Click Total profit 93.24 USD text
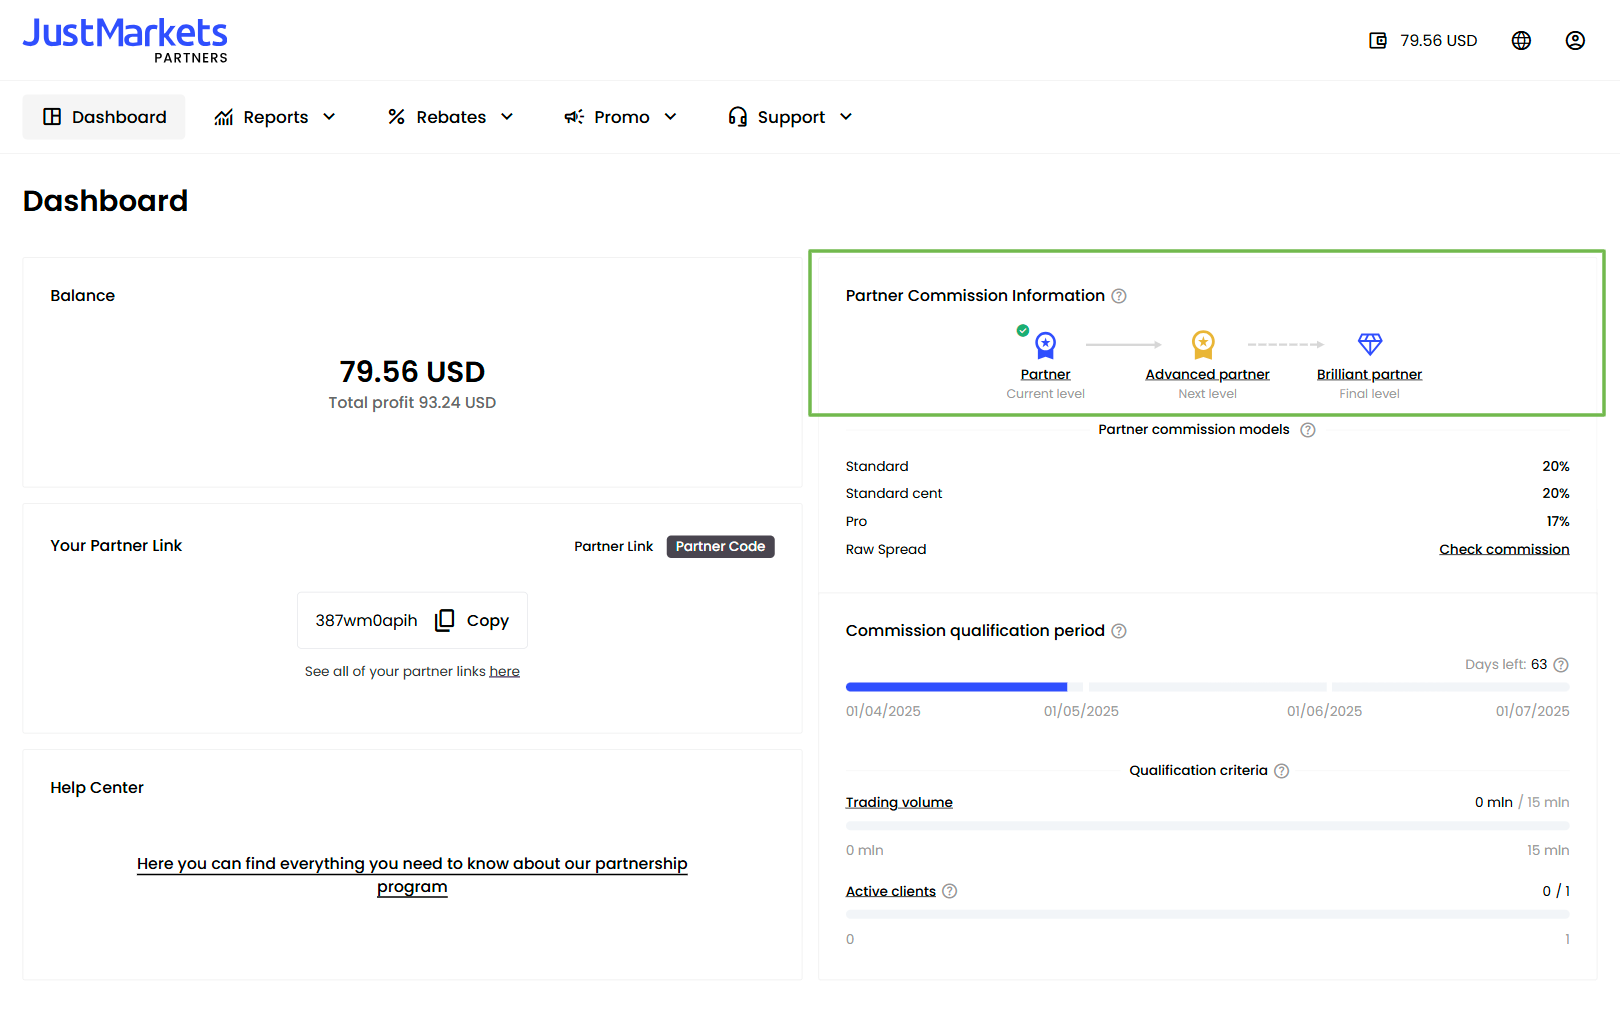The width and height of the screenshot is (1620, 1012). pos(412,403)
